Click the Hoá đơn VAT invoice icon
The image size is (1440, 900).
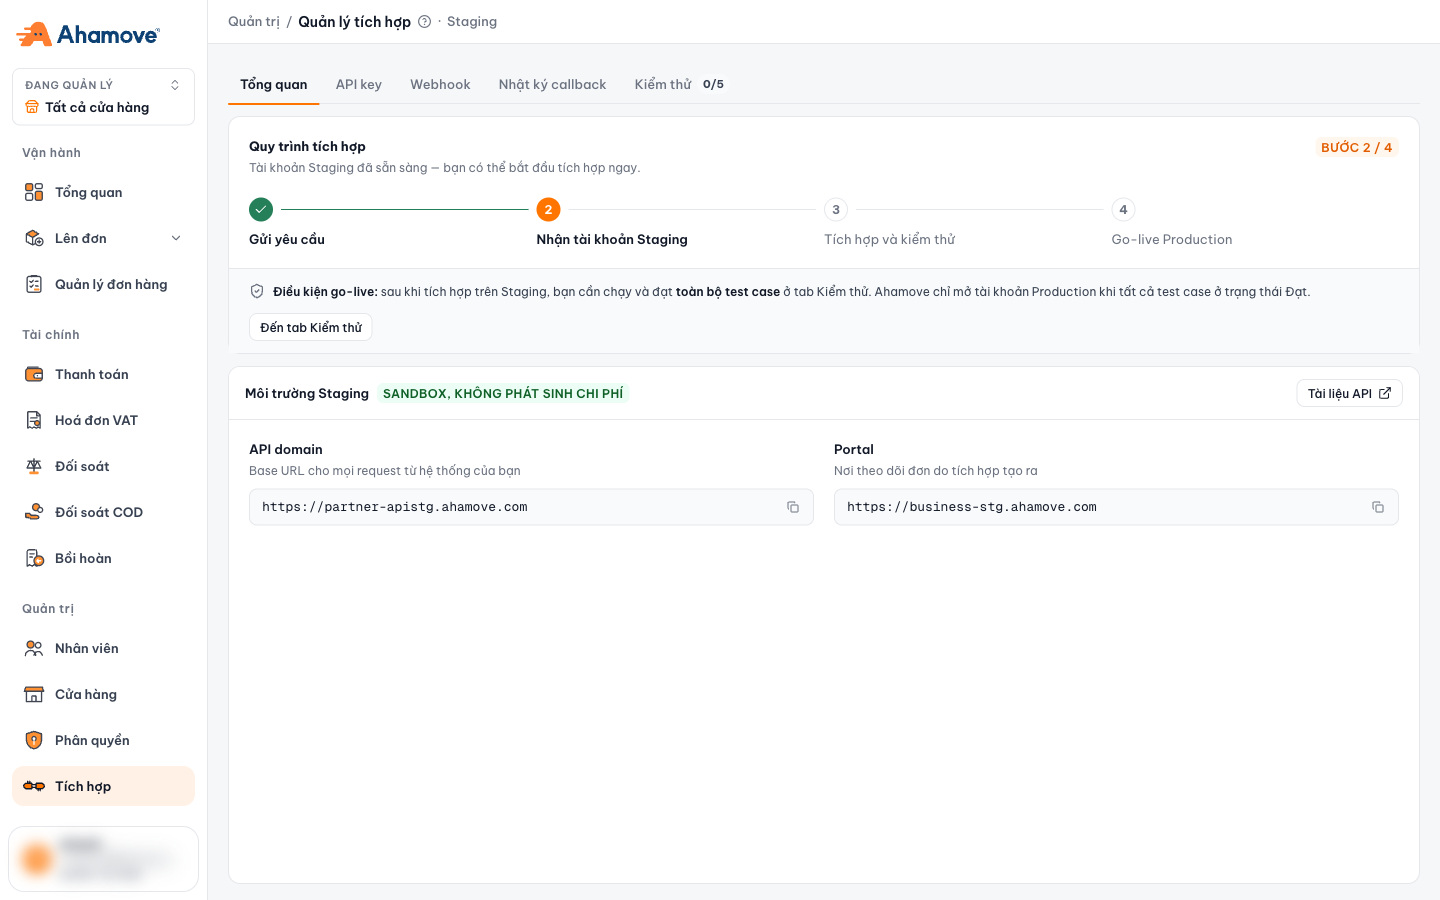34,420
